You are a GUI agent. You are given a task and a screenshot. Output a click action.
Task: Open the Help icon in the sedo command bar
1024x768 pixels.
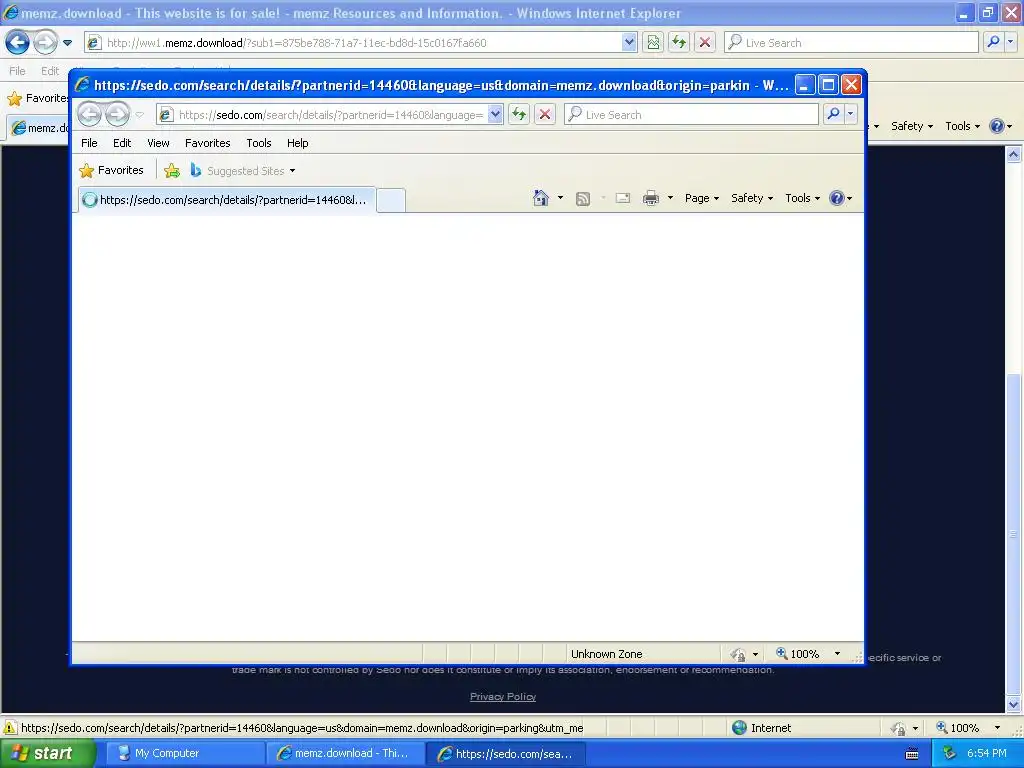(x=840, y=198)
